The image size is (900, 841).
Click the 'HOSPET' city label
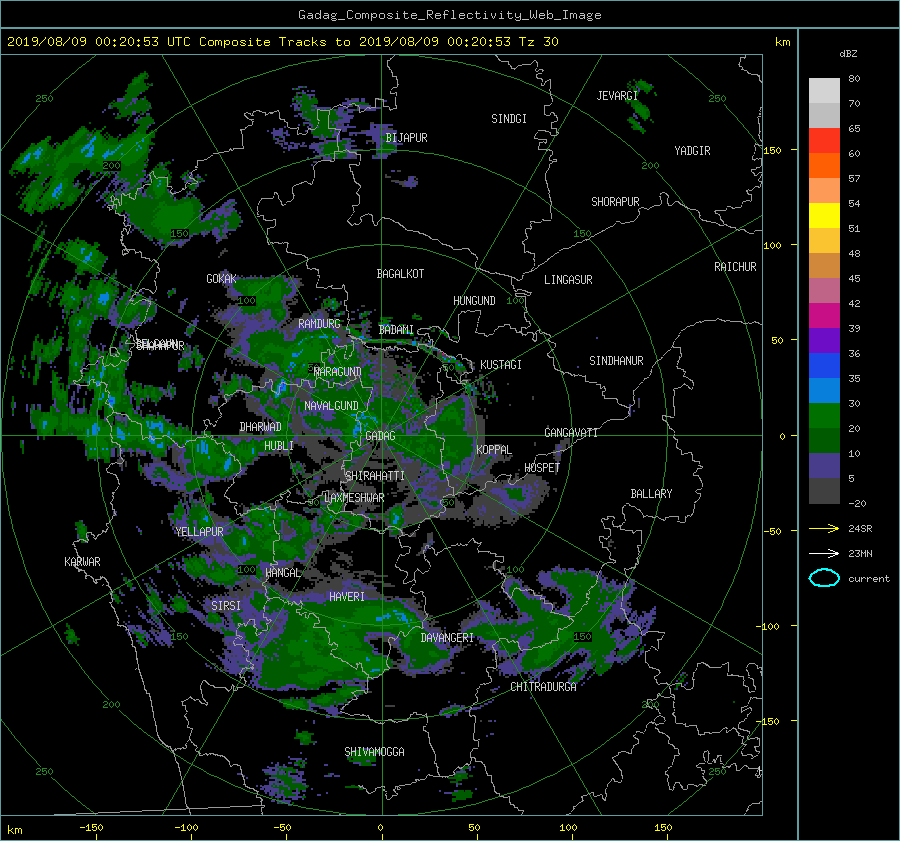(542, 468)
